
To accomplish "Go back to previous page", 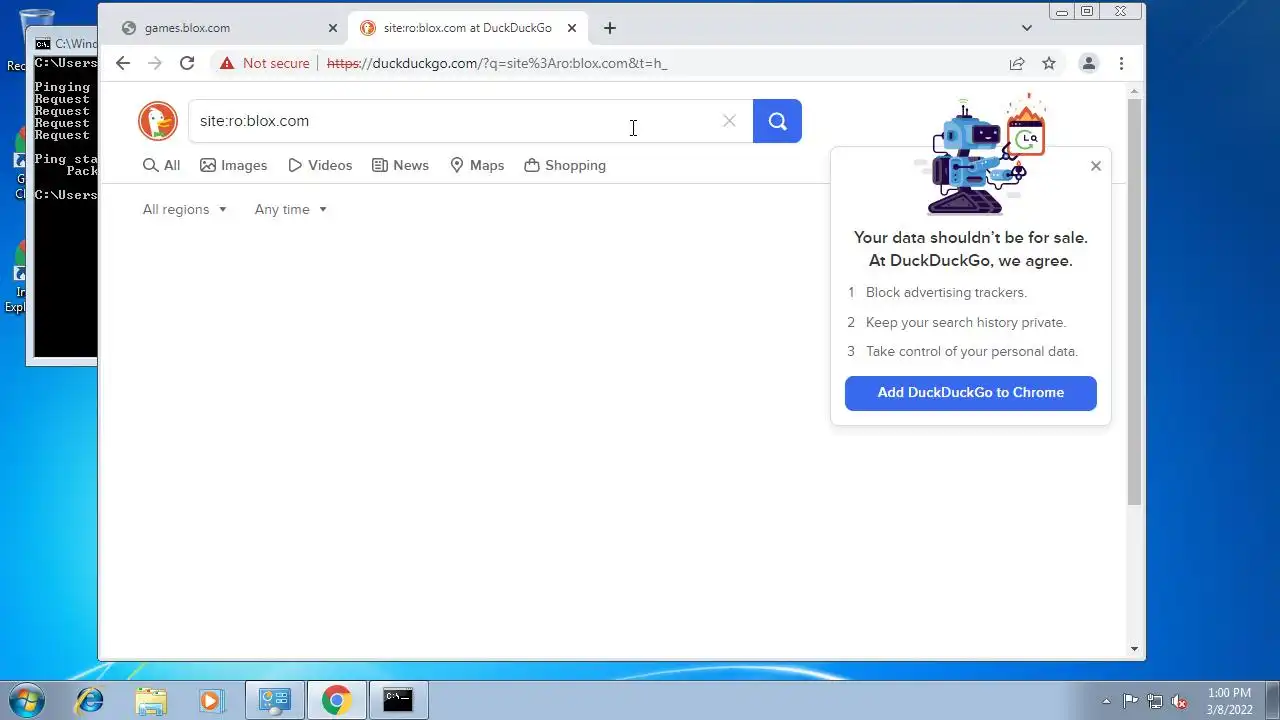I will (x=122, y=63).
